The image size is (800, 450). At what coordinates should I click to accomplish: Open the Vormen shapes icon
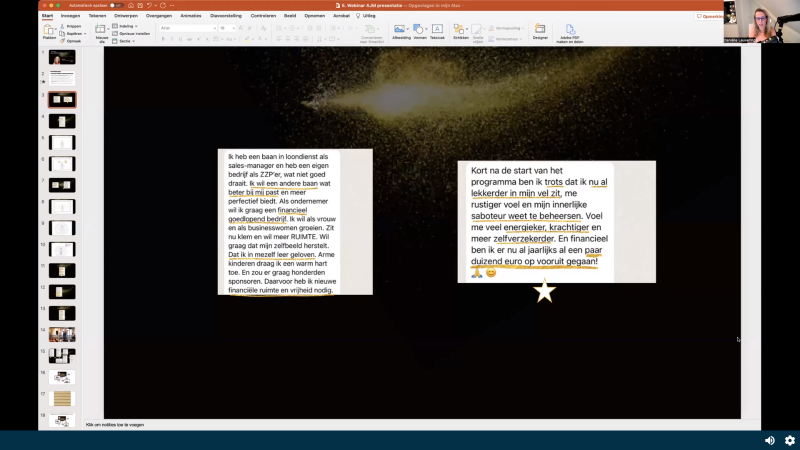pyautogui.click(x=420, y=29)
